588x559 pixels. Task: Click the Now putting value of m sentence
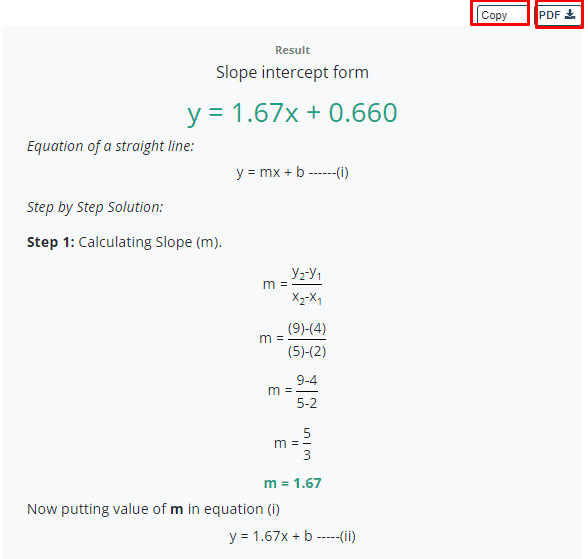click(153, 509)
